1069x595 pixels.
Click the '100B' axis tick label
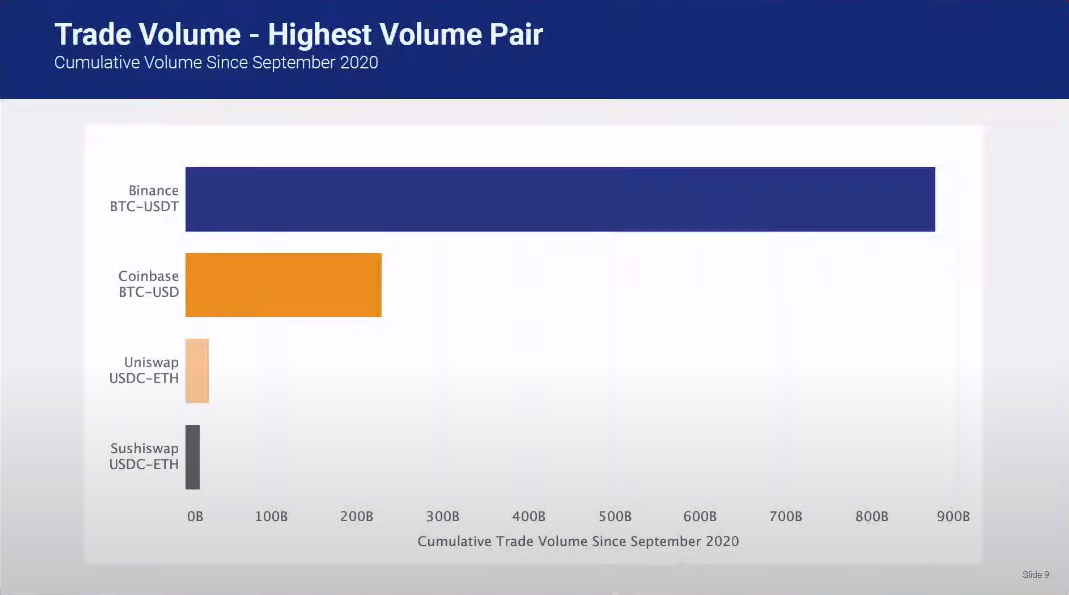(271, 517)
